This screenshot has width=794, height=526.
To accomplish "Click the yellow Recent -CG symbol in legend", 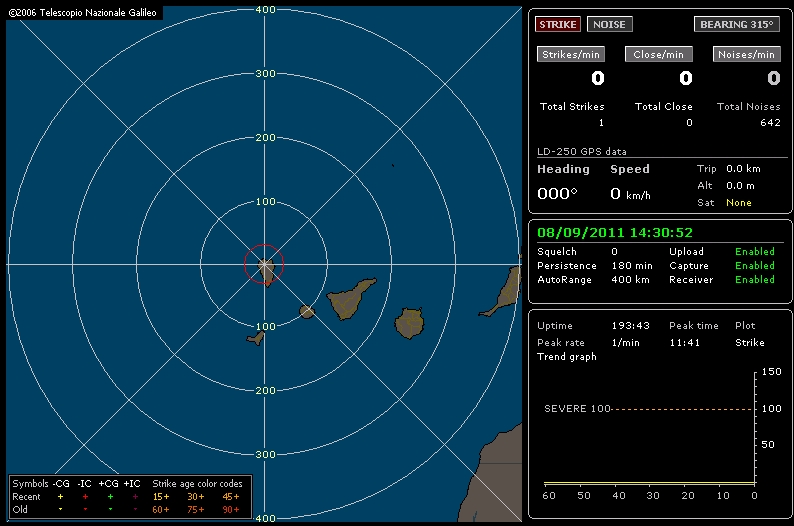I will [60, 496].
